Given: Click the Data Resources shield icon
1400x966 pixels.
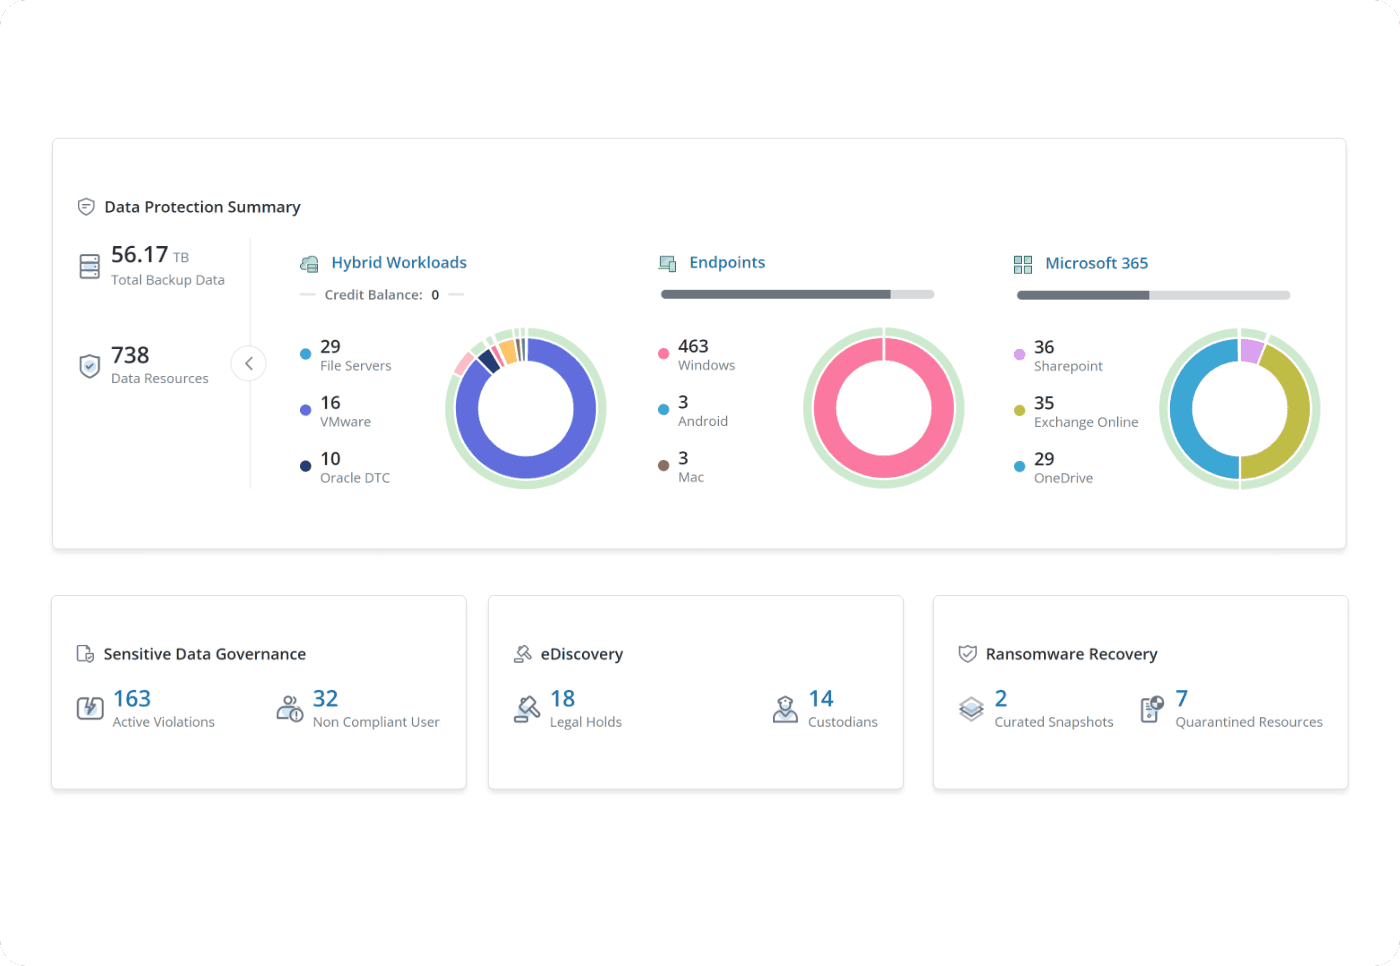Looking at the screenshot, I should [90, 366].
